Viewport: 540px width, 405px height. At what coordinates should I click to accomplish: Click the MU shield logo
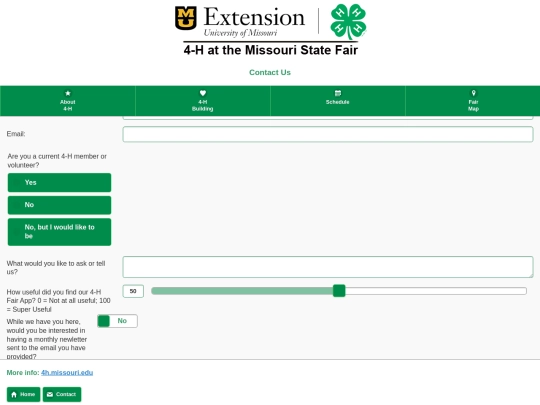(186, 18)
